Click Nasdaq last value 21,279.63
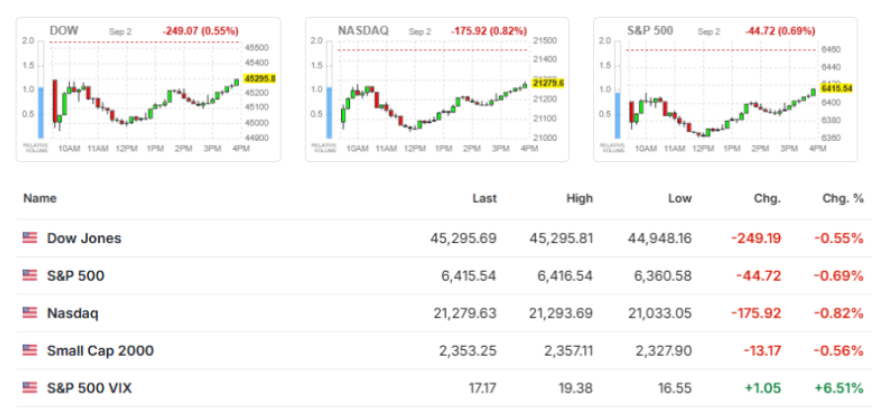876x413 pixels. tap(465, 314)
